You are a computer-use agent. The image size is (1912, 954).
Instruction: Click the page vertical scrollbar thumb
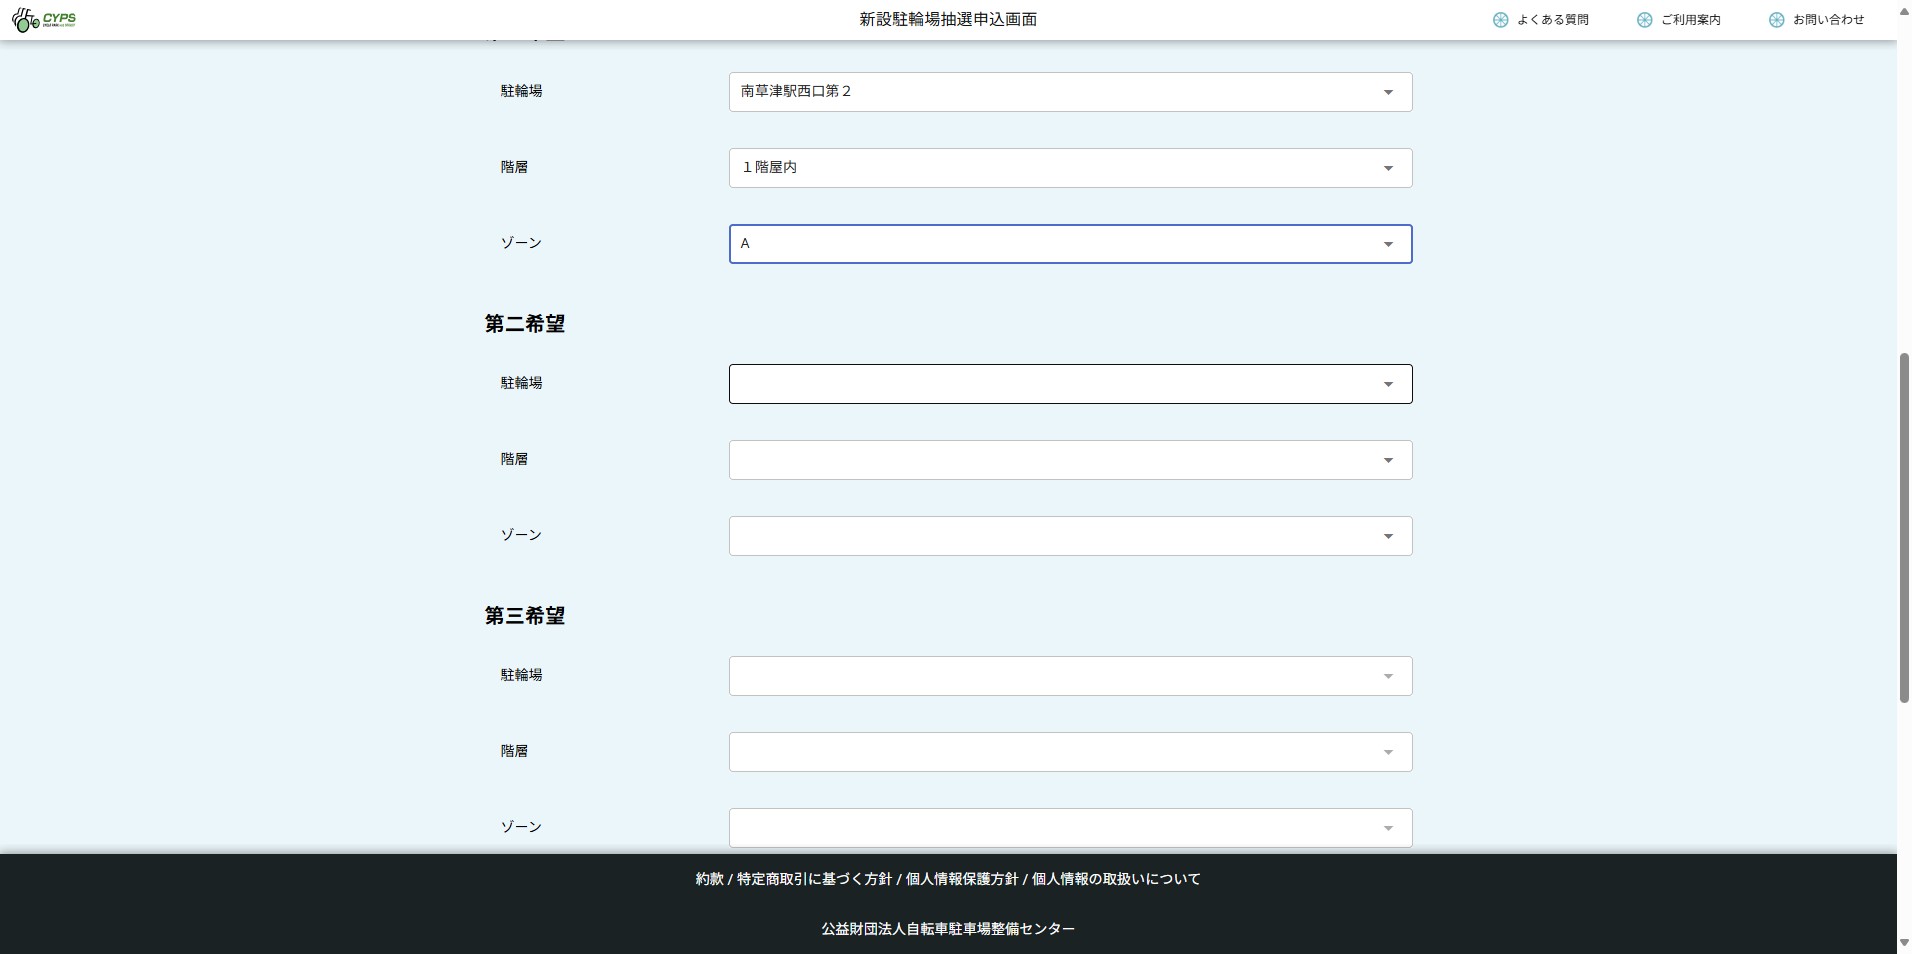1904,528
